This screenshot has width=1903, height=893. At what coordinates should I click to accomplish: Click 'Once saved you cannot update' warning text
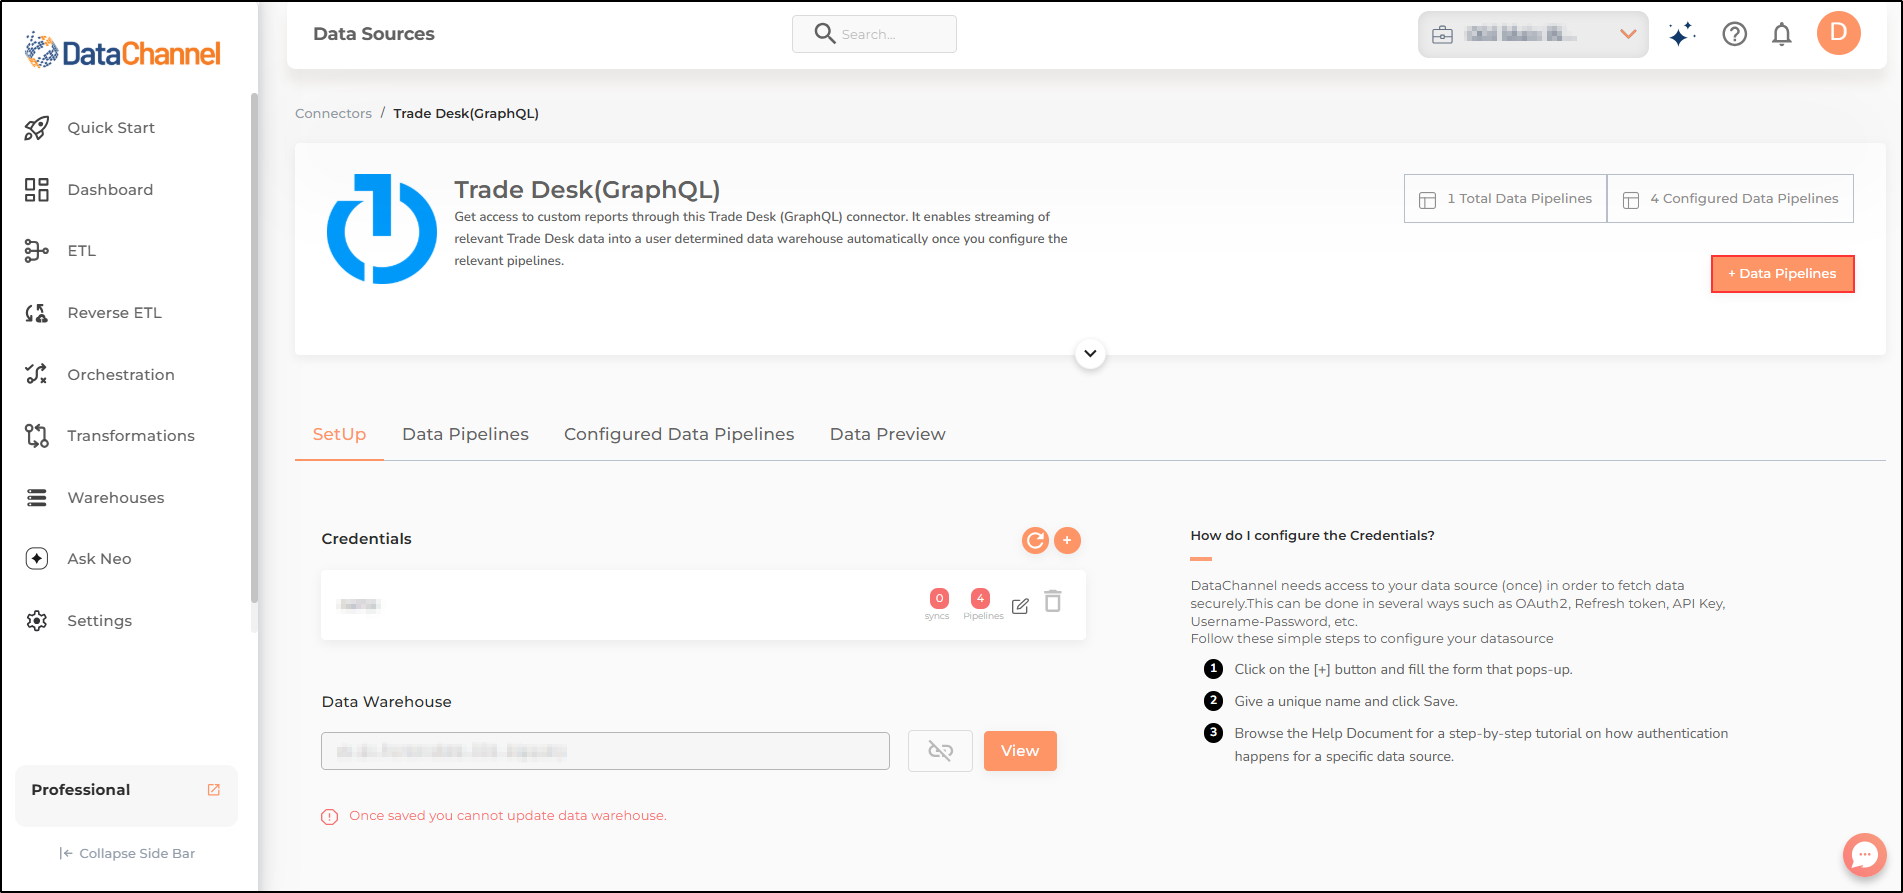[x=508, y=816]
